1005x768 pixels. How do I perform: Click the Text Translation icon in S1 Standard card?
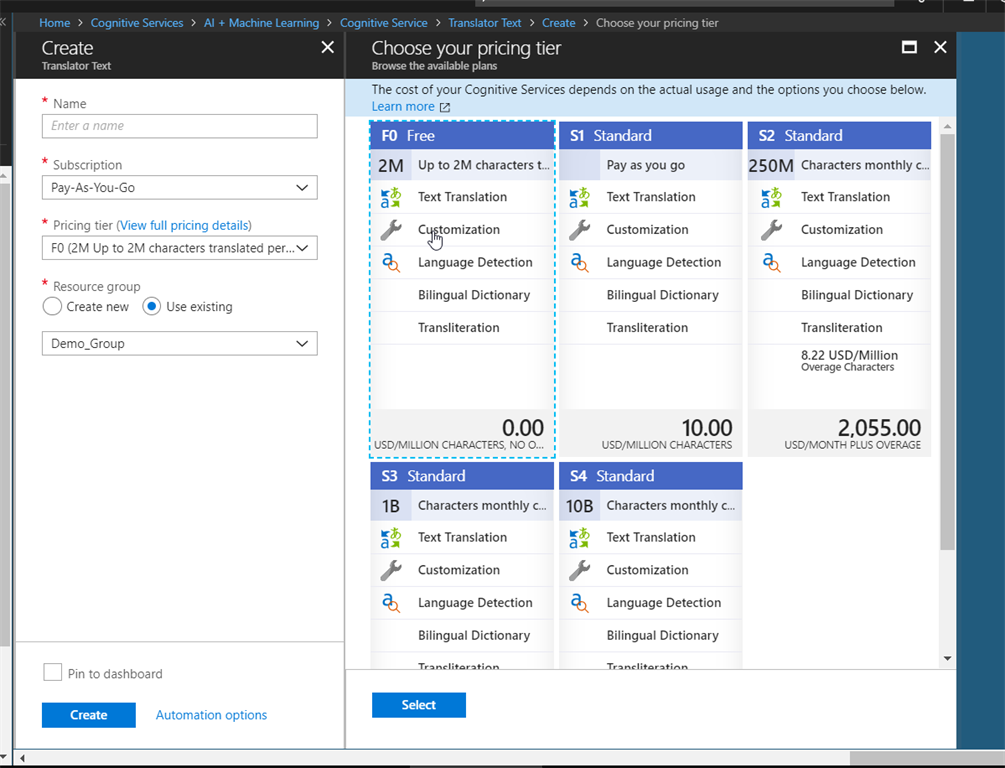click(x=579, y=197)
